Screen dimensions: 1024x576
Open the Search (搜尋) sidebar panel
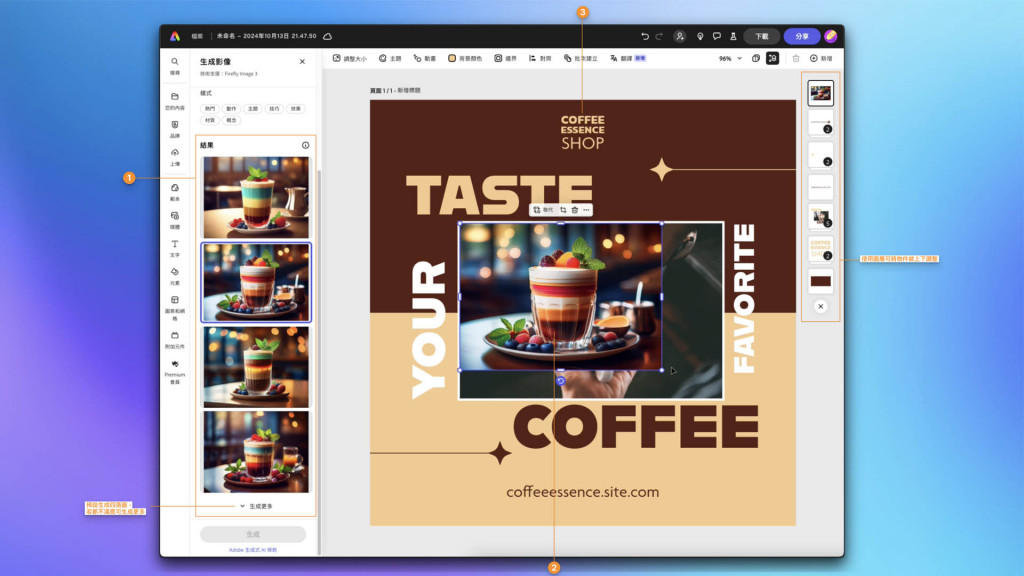tap(174, 66)
